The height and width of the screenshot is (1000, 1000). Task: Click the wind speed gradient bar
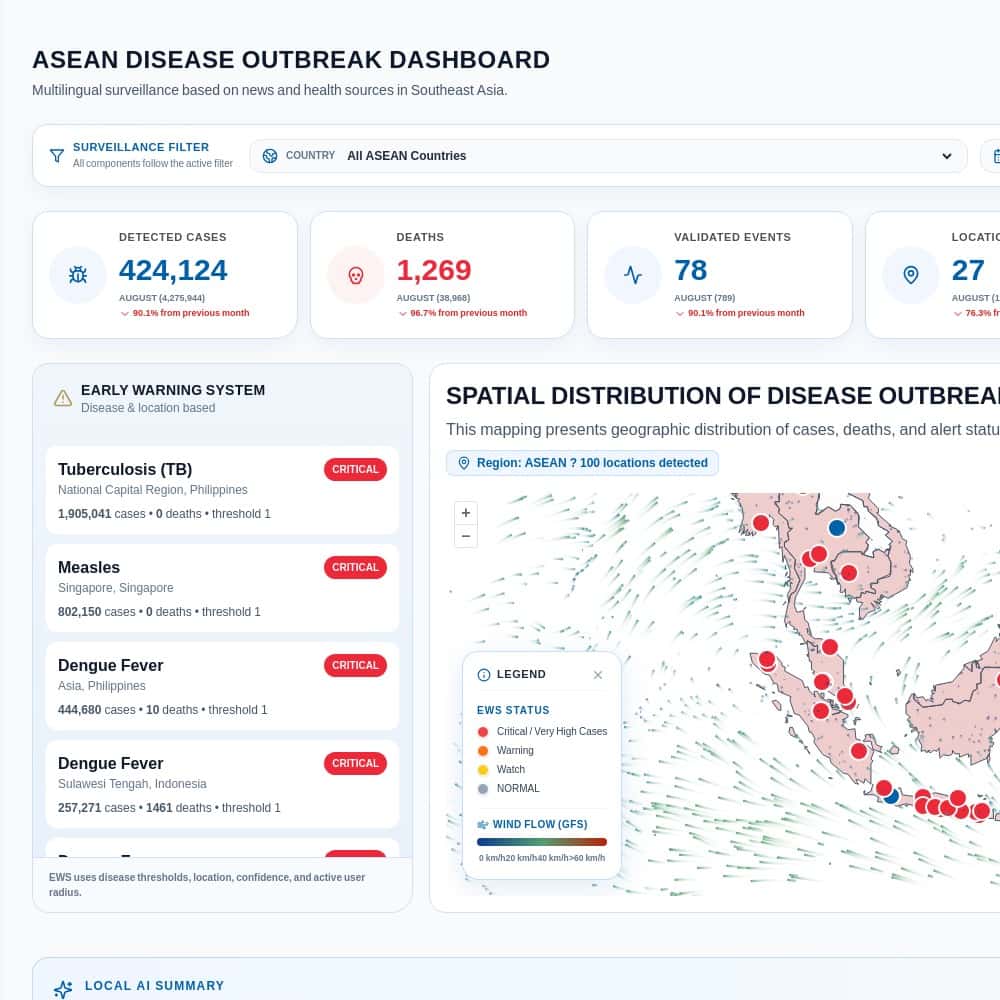point(541,842)
